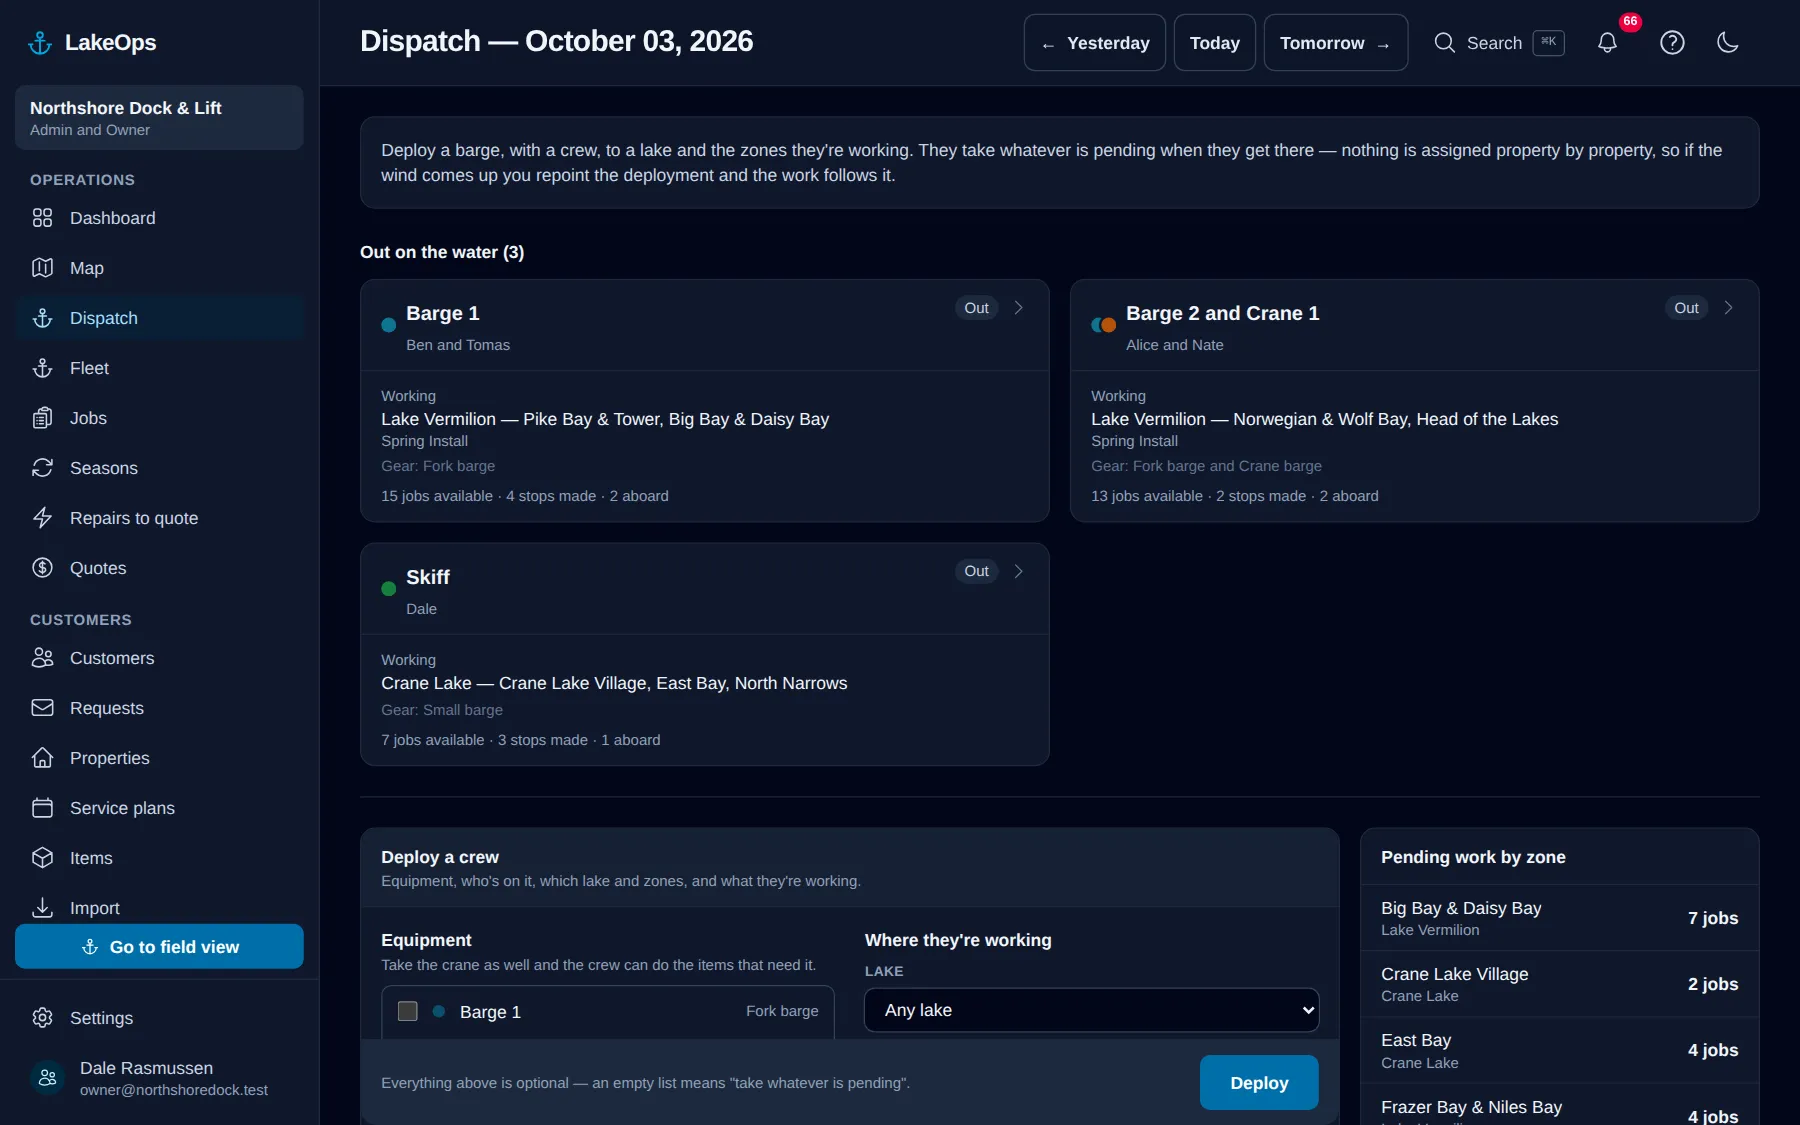Go to Jobs in the sidebar
Screen dimensions: 1800x1125
tap(159, 418)
